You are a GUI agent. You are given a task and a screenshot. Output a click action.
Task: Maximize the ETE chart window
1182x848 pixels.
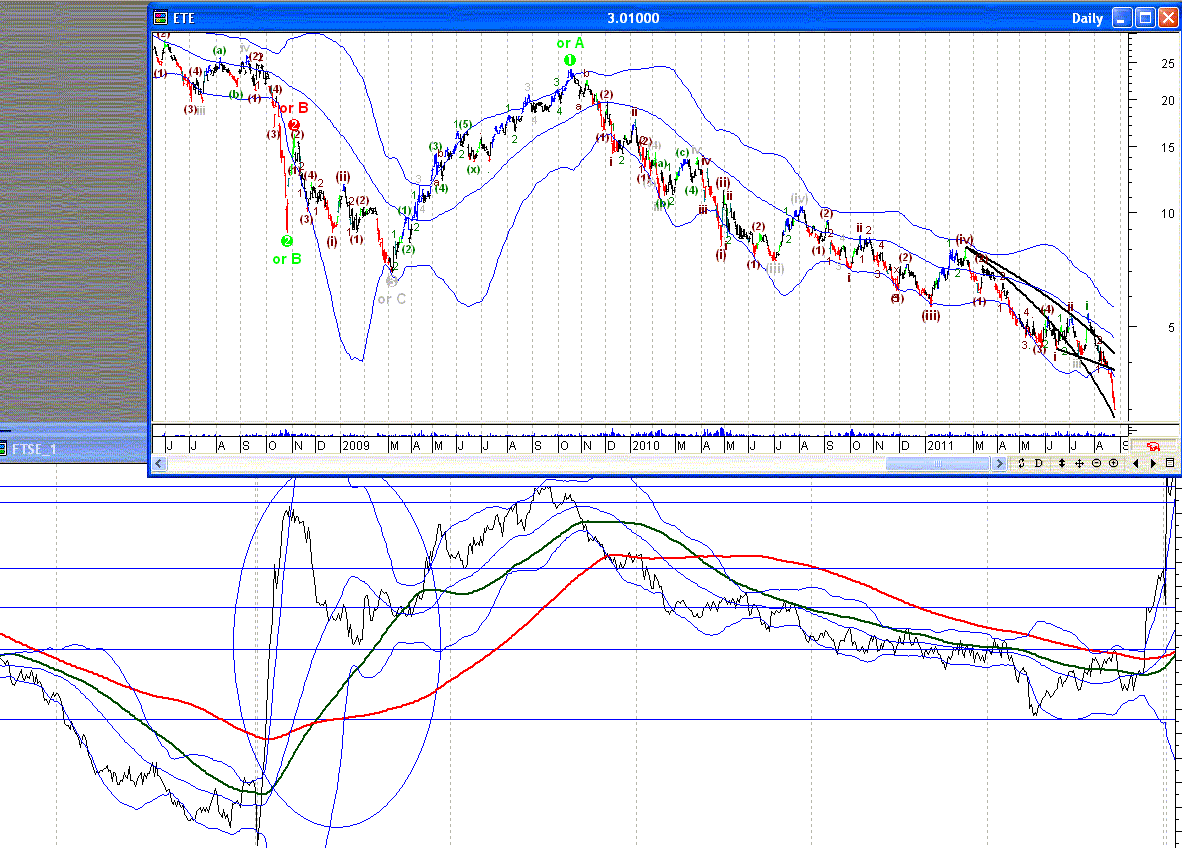1145,17
